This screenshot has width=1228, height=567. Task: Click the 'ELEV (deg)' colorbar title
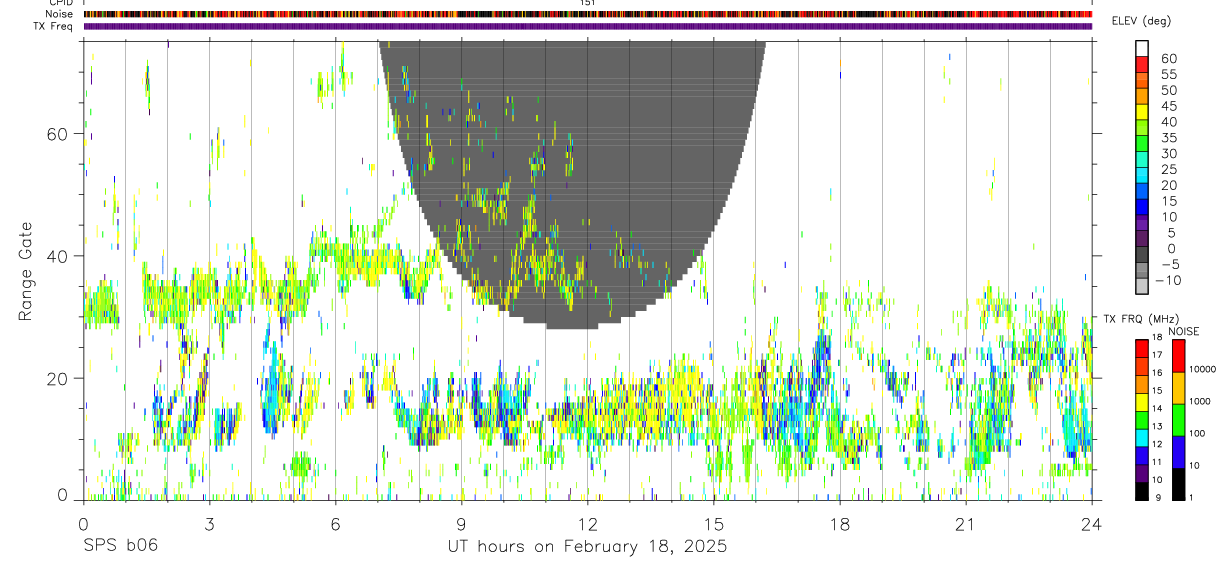click(1141, 21)
